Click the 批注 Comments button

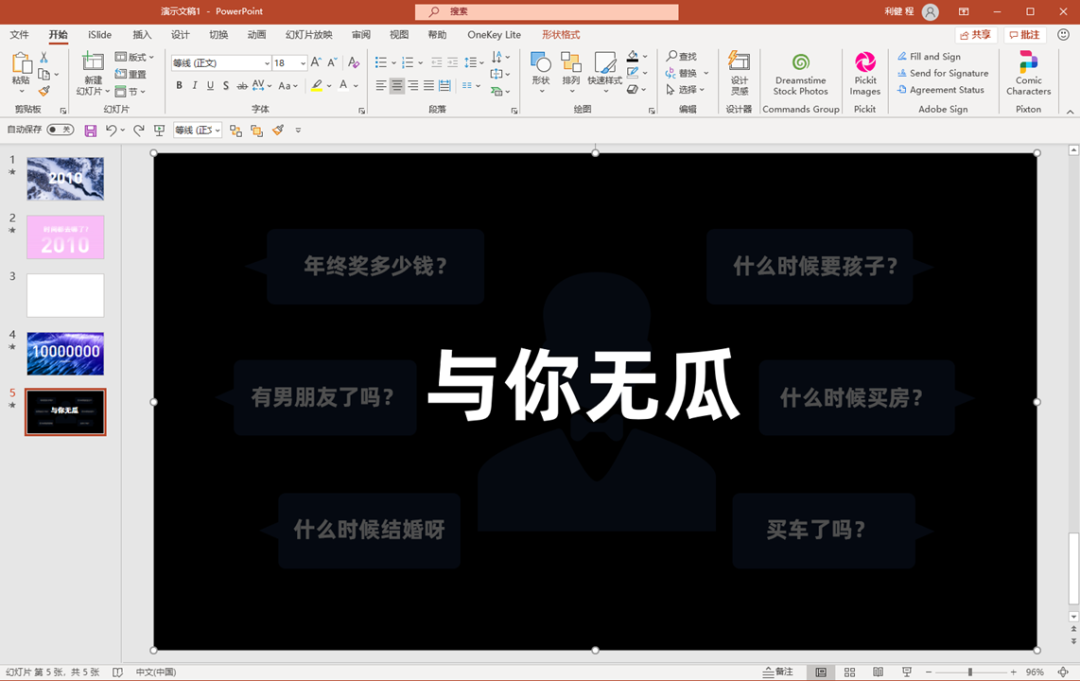click(x=1024, y=34)
